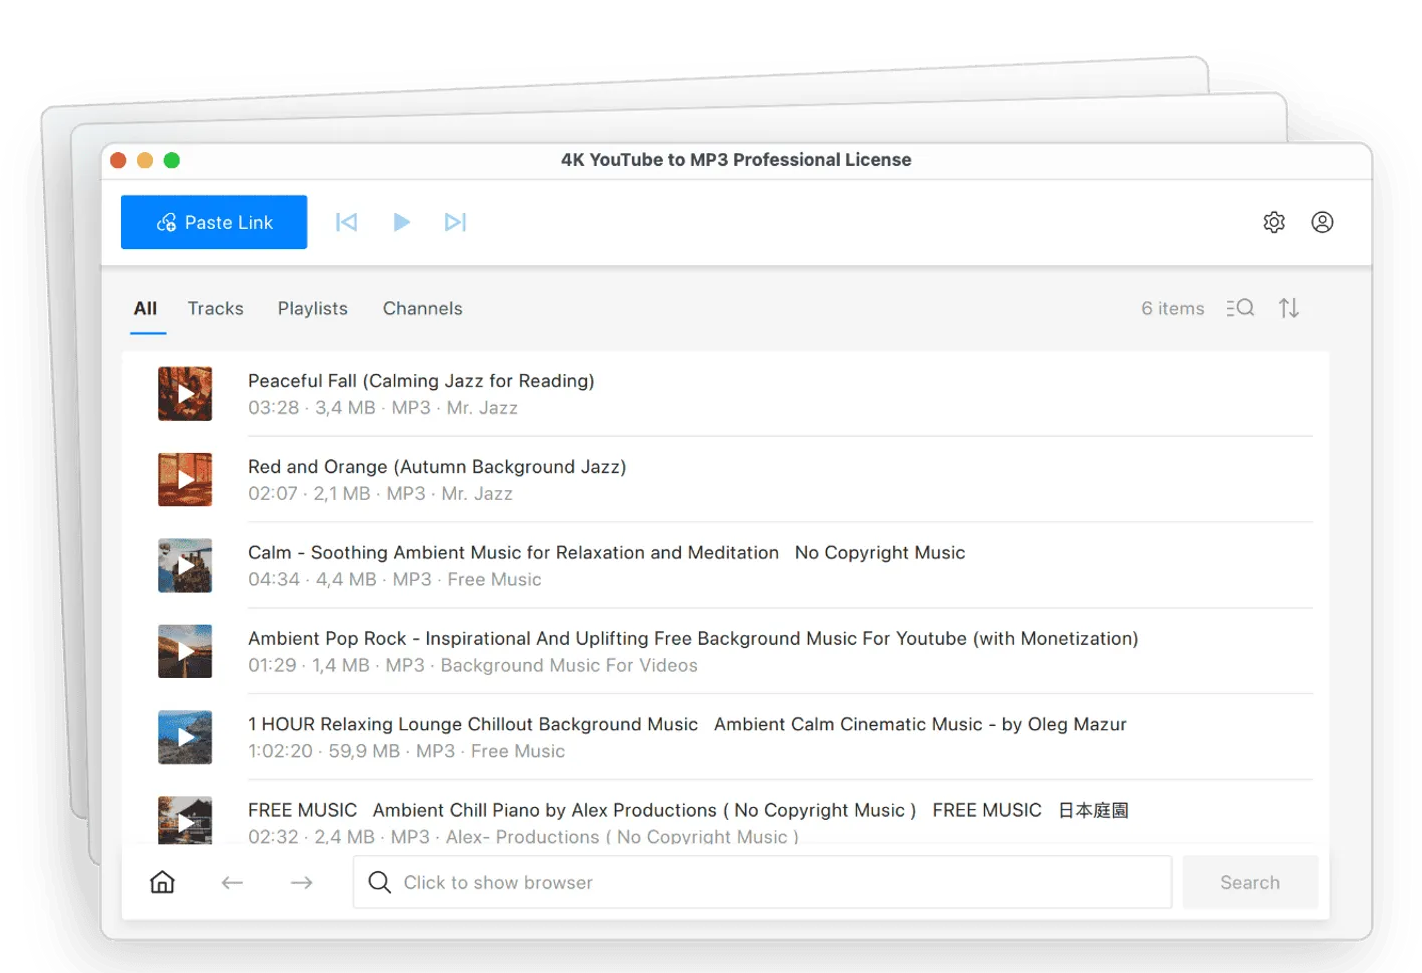Focus the 'Click to show browser' field
This screenshot has height=973, width=1422.
click(x=762, y=882)
